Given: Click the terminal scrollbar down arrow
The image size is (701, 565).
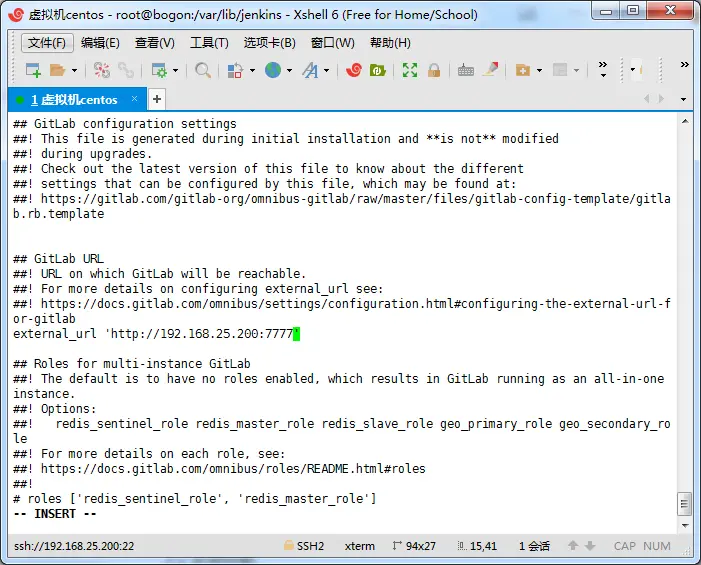Looking at the screenshot, I should (x=684, y=526).
